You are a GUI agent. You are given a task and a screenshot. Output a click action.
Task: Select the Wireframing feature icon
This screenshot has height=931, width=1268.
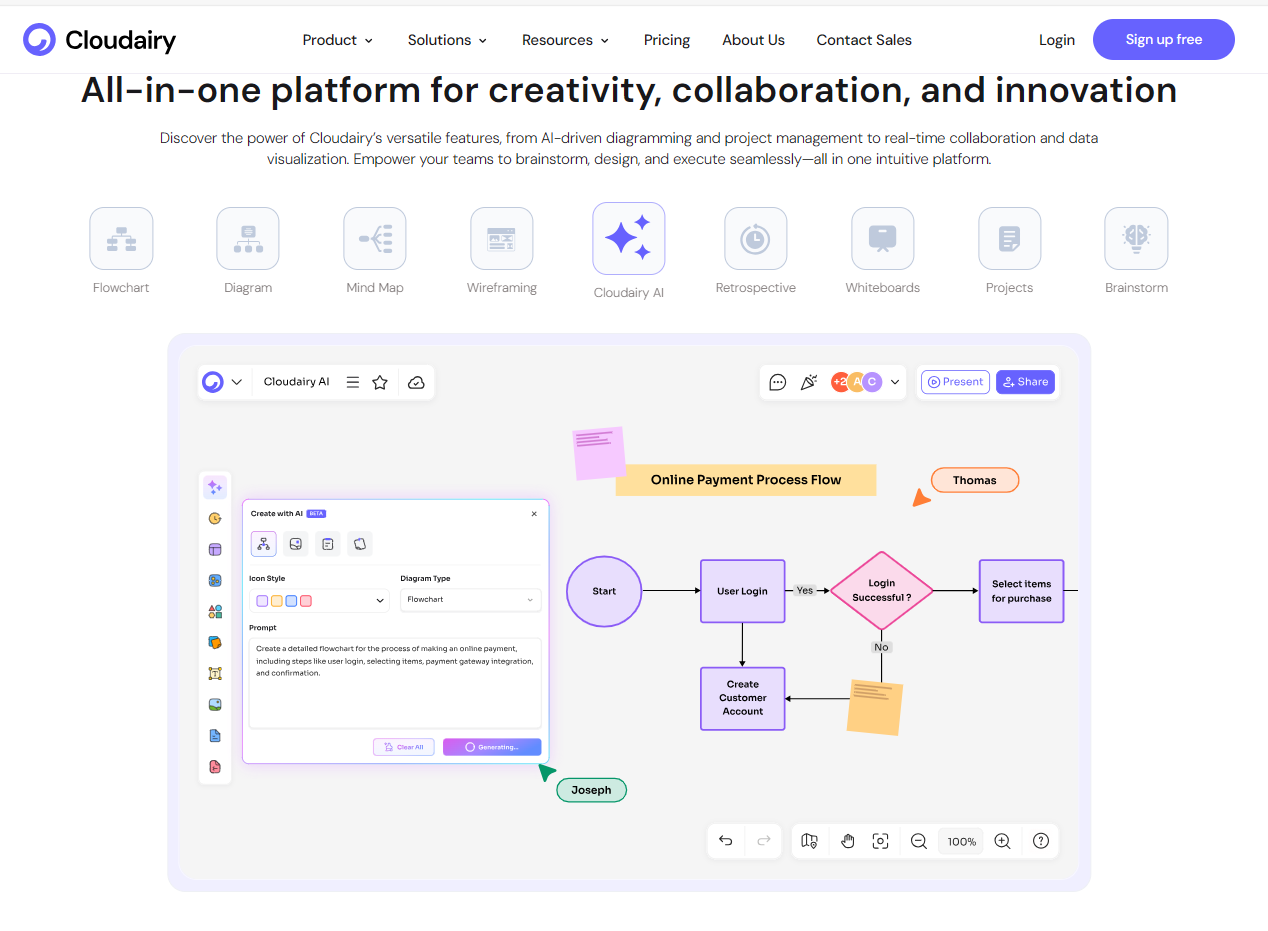tap(502, 238)
